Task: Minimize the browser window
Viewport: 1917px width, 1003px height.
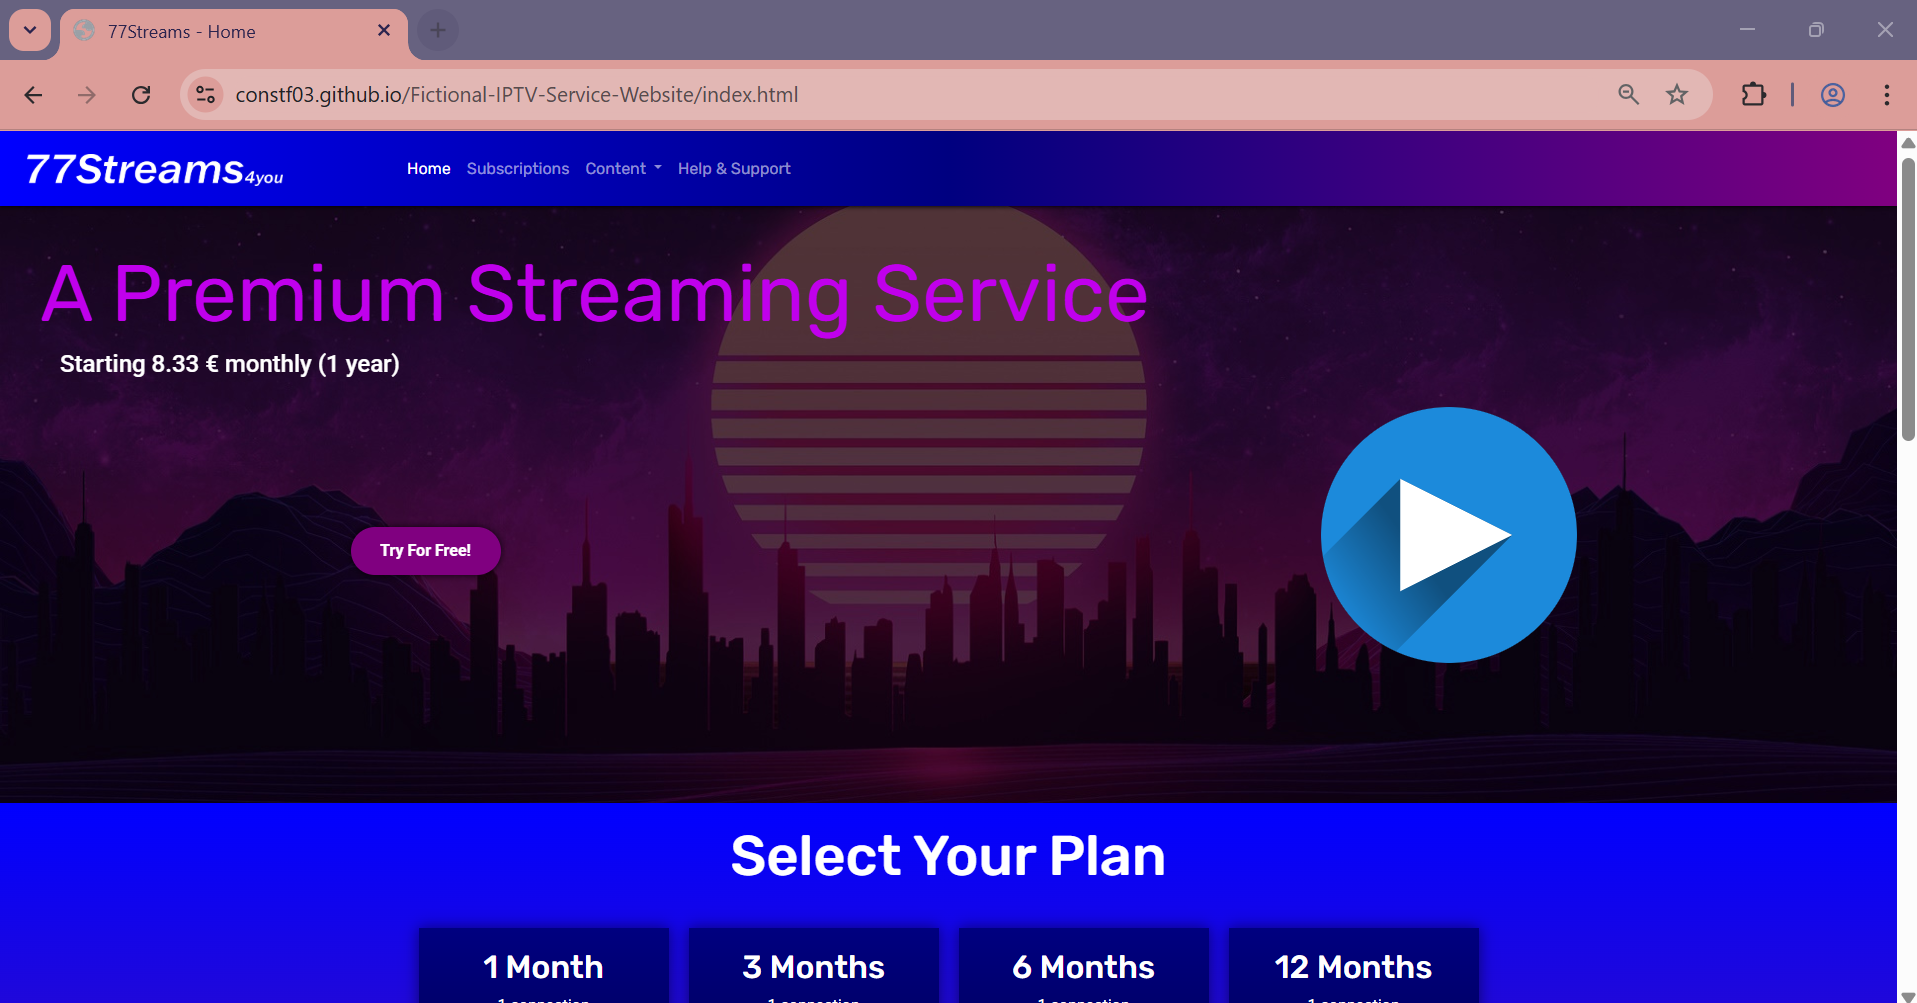Action: pos(1747,30)
